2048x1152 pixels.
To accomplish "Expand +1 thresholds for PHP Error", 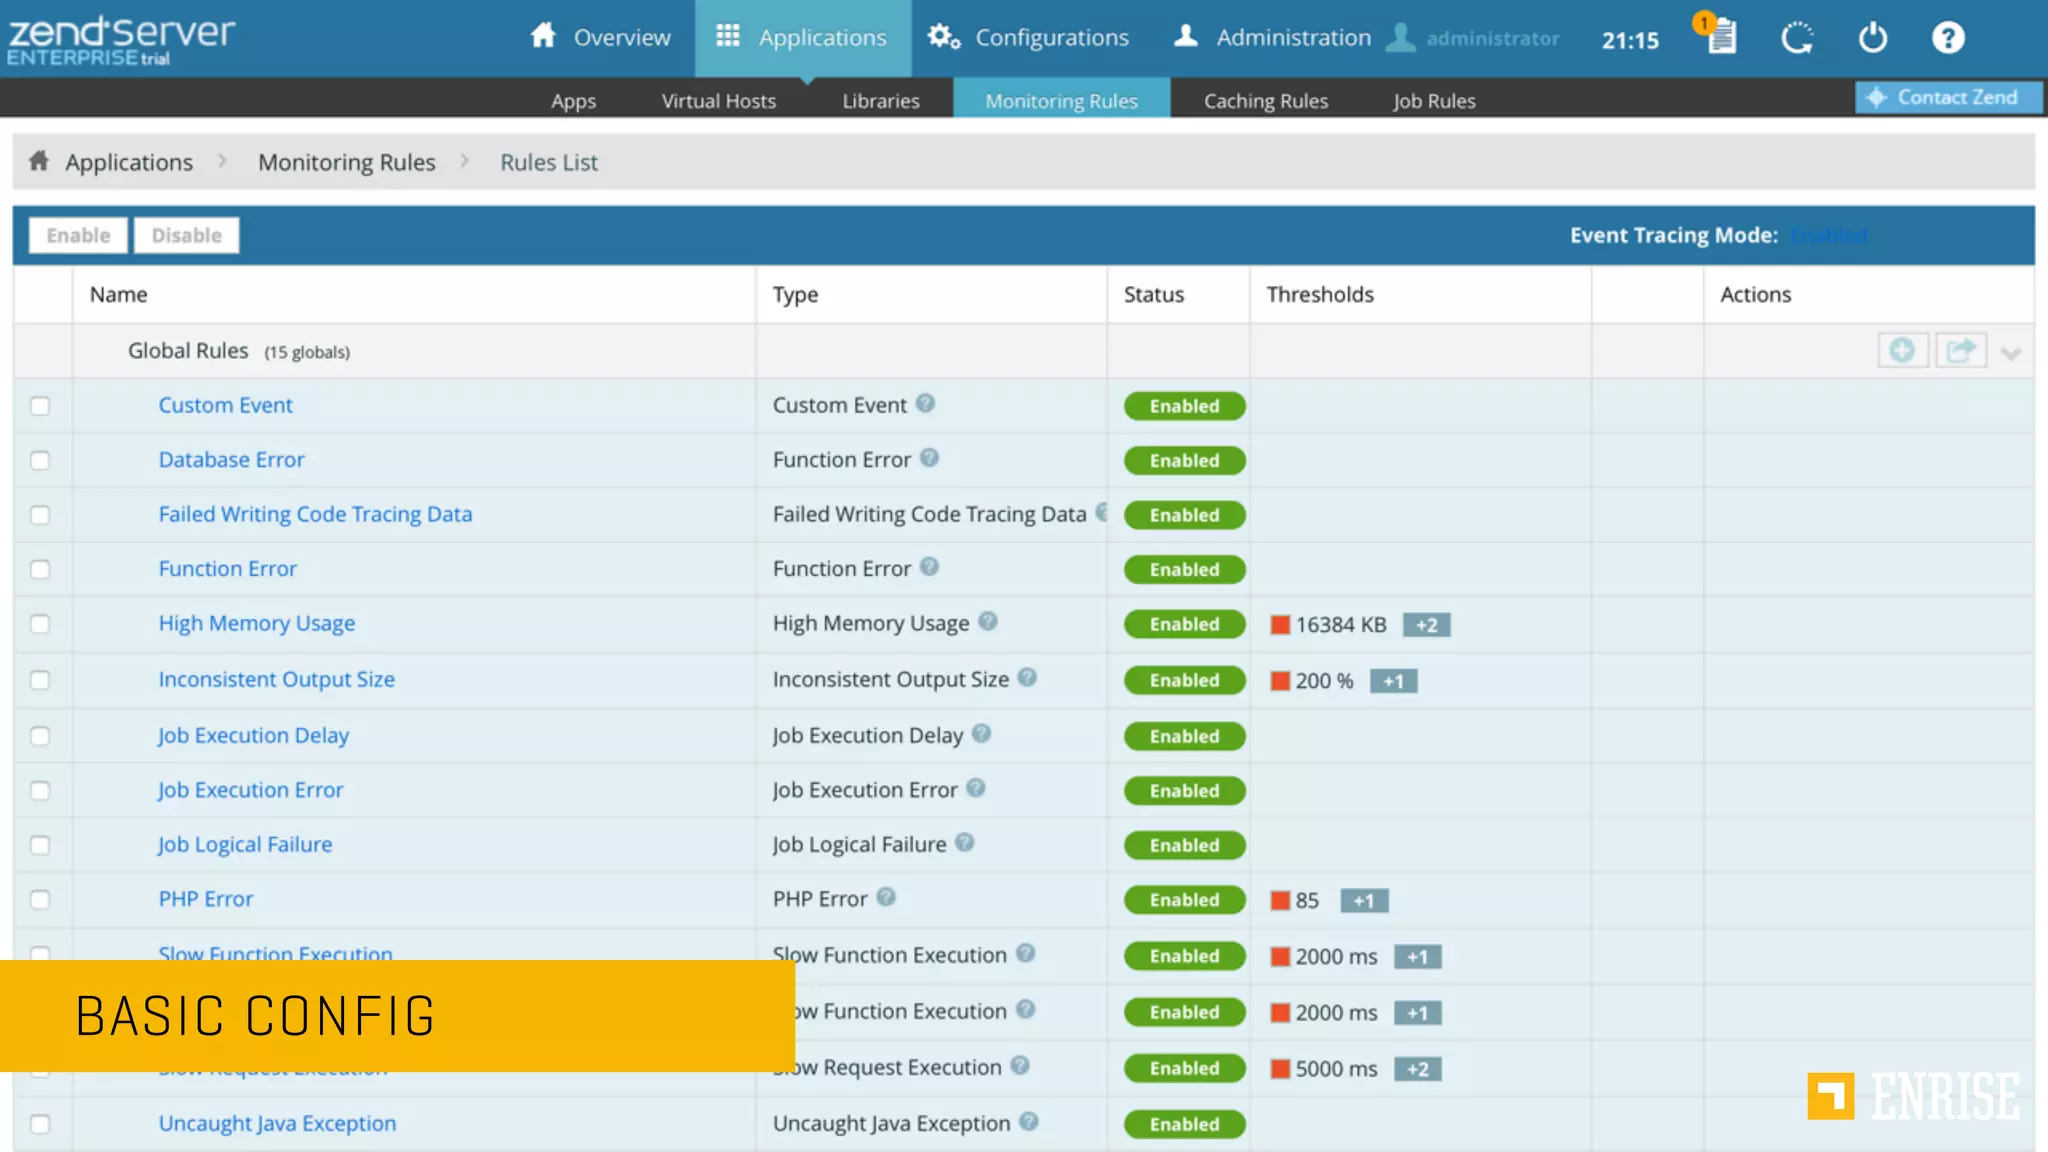I will point(1363,901).
